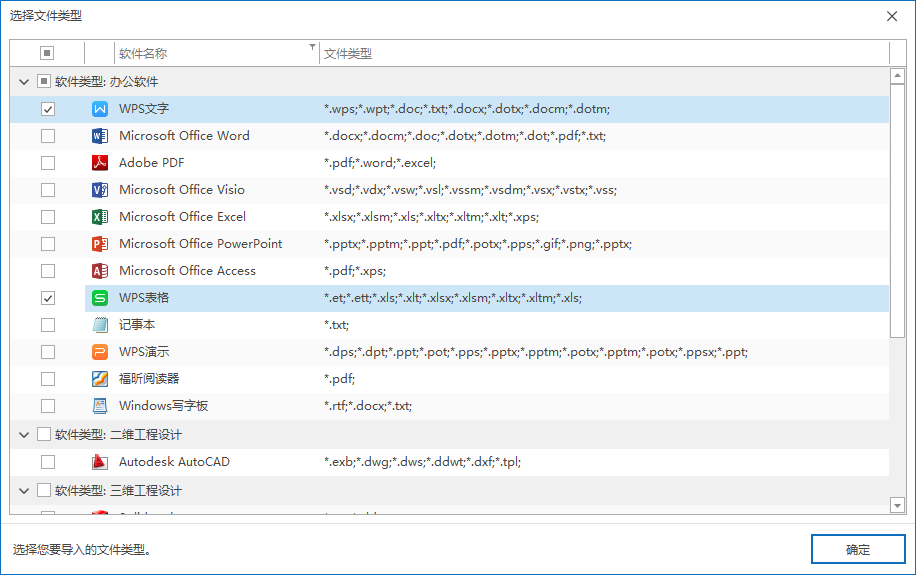
Task: Check the Microsoft Office Access checkbox
Action: pos(48,271)
